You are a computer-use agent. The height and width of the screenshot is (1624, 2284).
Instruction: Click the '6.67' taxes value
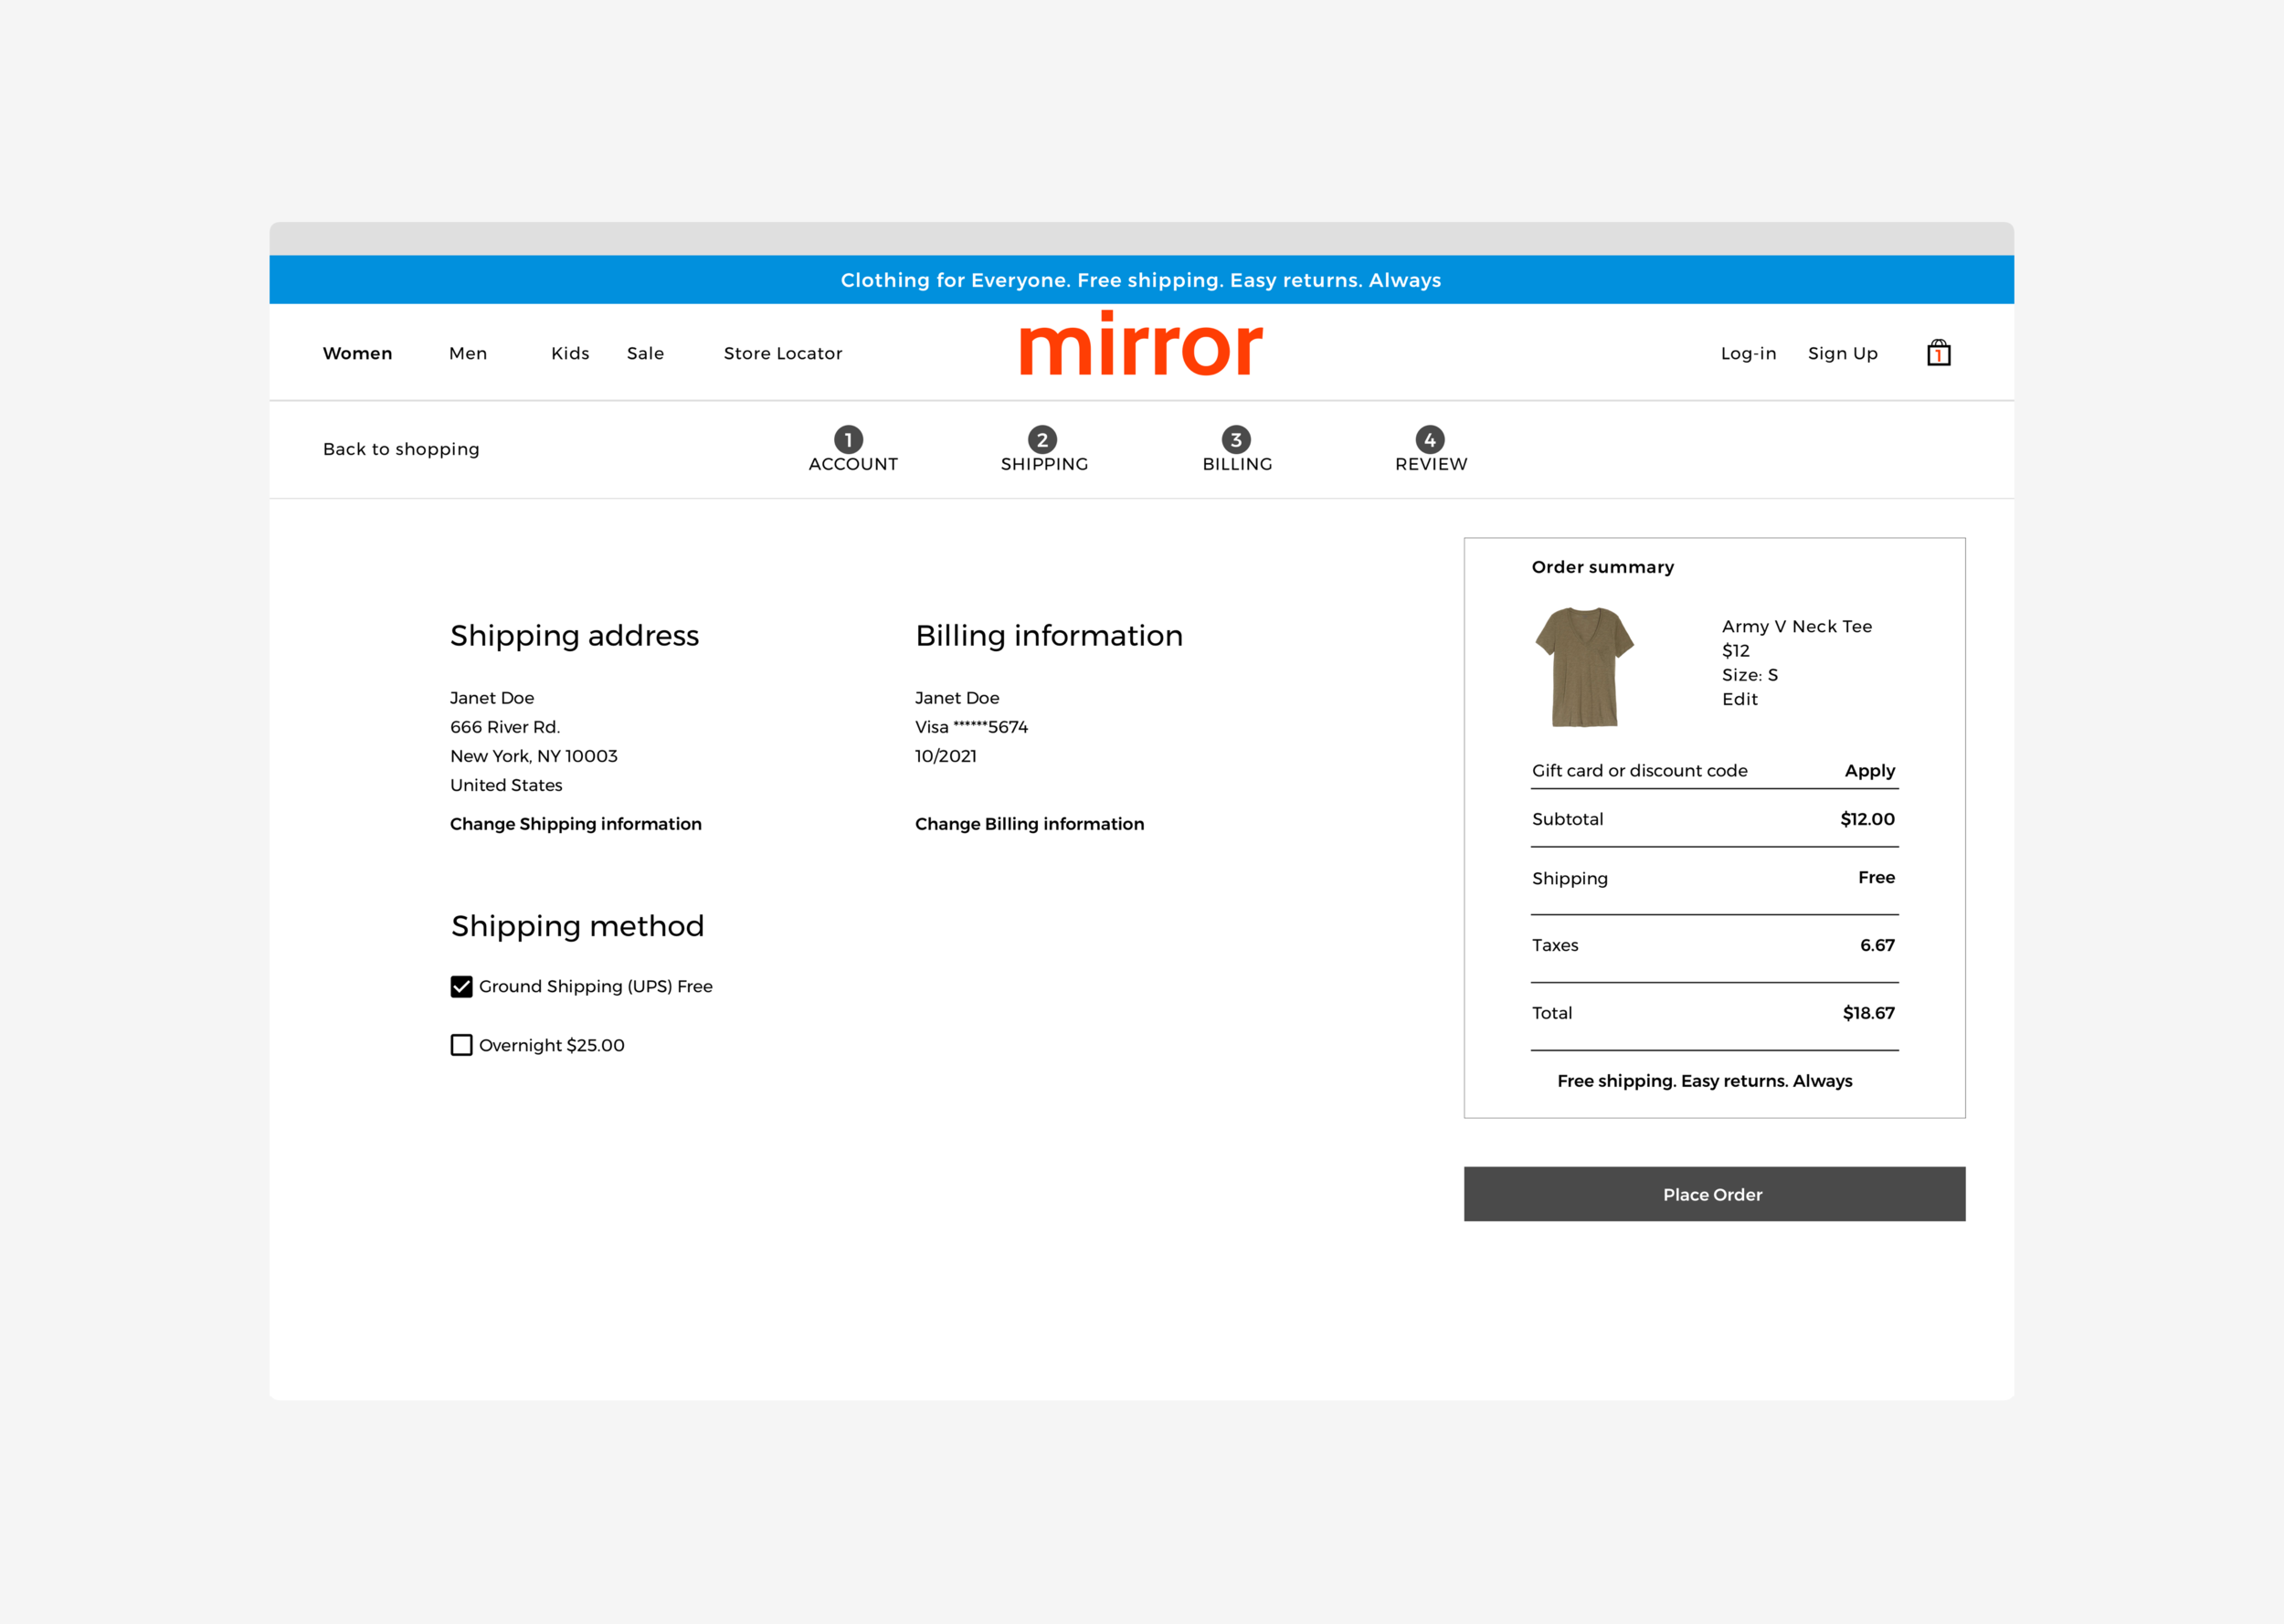[x=1877, y=945]
